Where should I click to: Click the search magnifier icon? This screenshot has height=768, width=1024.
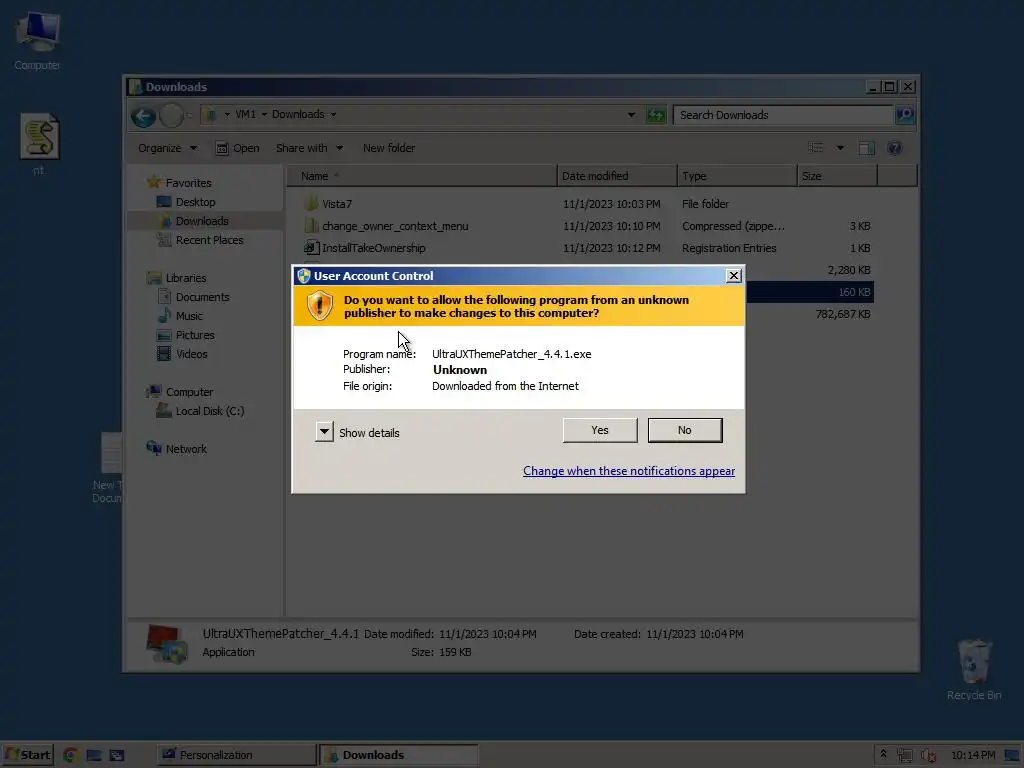click(904, 115)
